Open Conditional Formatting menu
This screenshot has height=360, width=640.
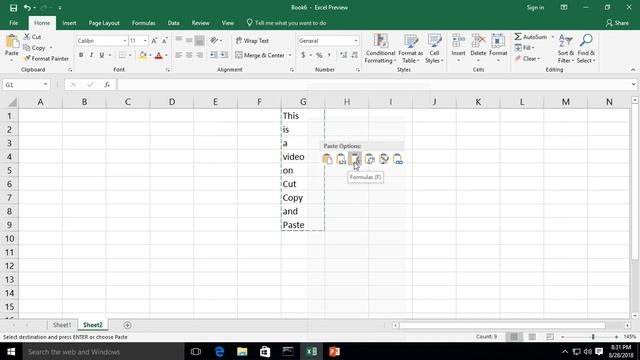tap(380, 49)
